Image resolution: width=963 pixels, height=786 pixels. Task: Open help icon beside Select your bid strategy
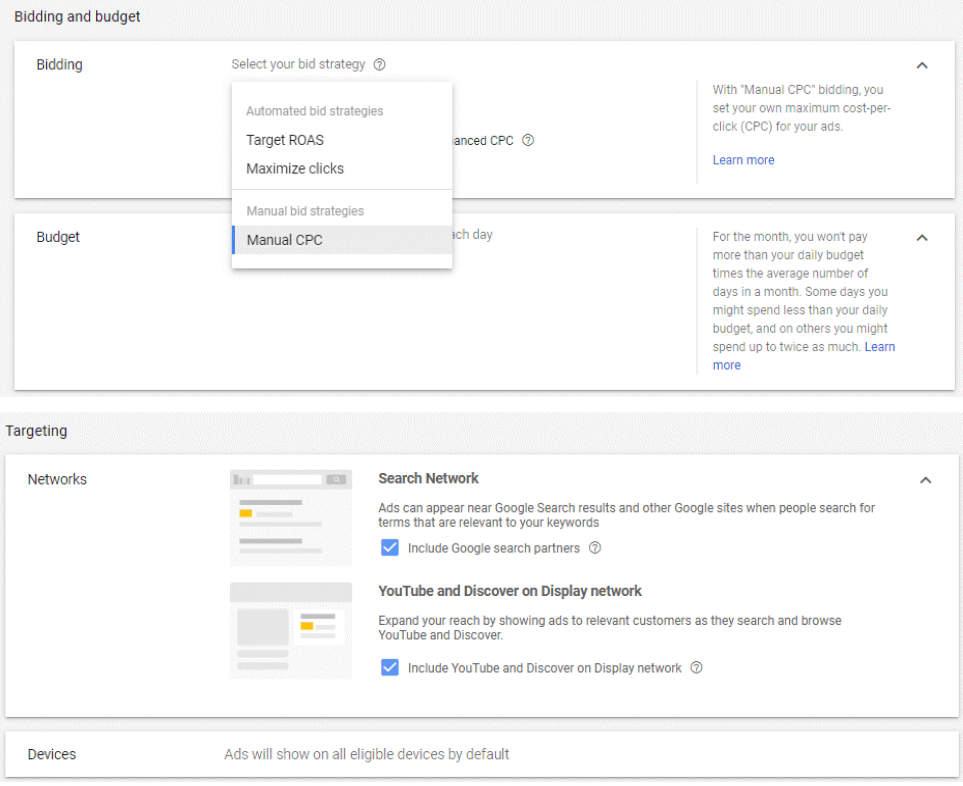pyautogui.click(x=380, y=64)
